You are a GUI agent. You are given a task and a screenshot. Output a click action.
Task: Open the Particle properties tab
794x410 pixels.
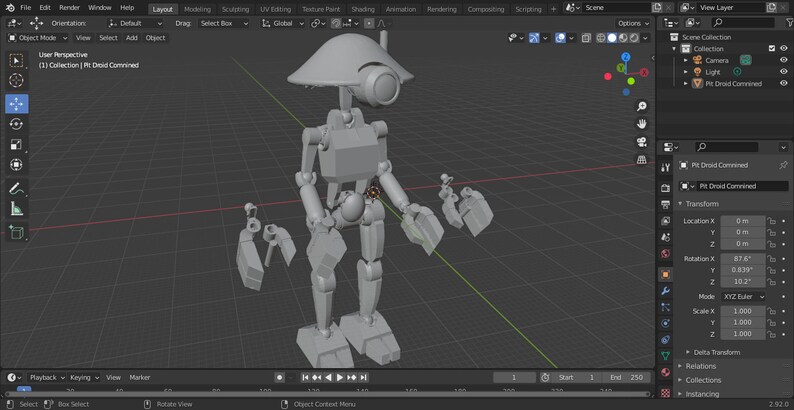665,307
